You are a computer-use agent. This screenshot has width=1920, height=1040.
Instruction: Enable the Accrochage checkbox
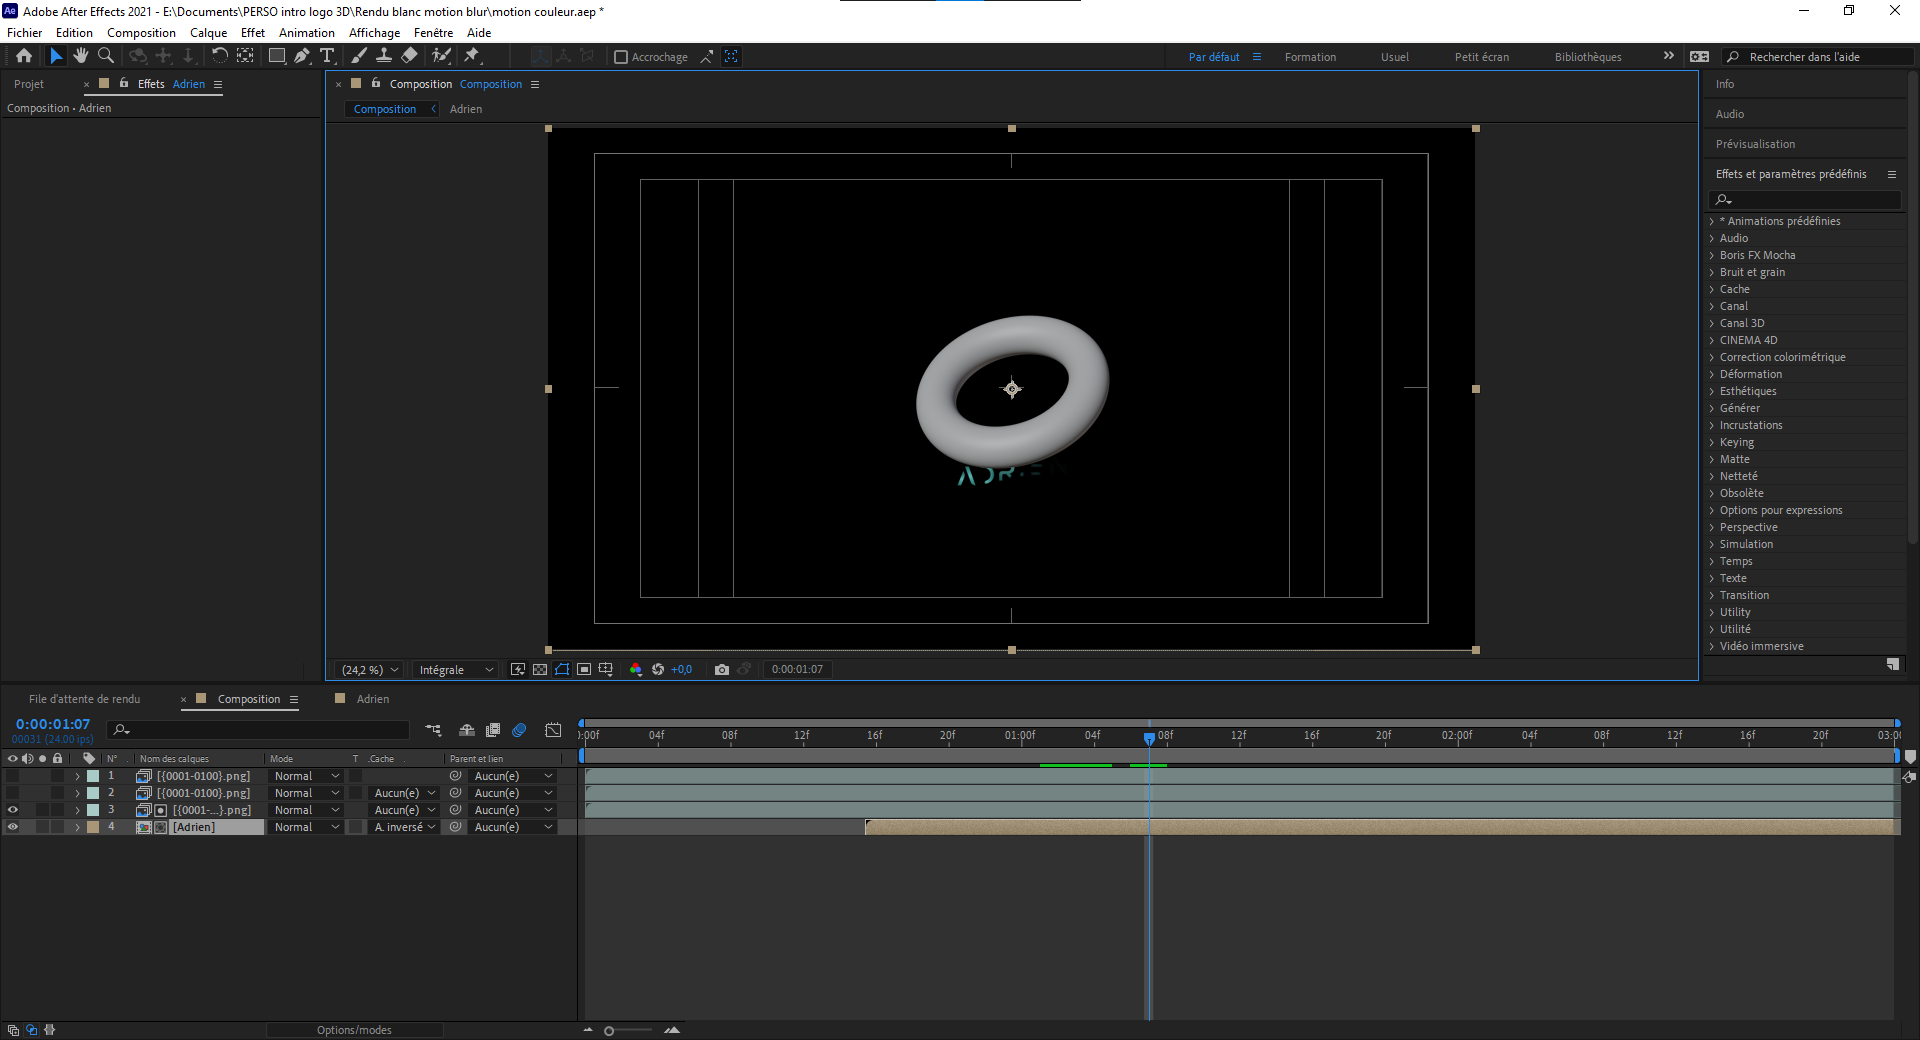point(621,57)
